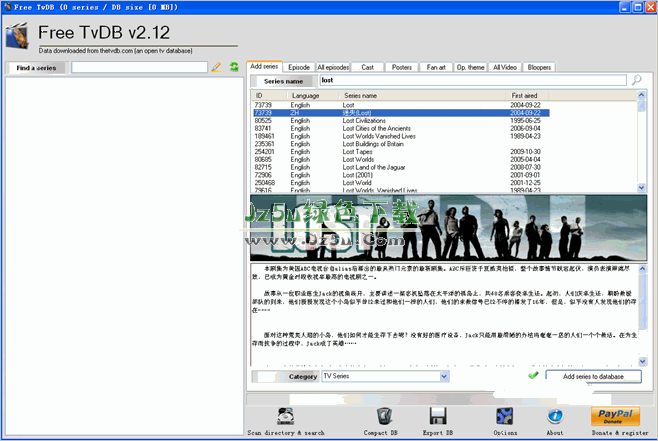The image size is (658, 441).
Task: Select the Lost Civilizations row
Action: 401,120
